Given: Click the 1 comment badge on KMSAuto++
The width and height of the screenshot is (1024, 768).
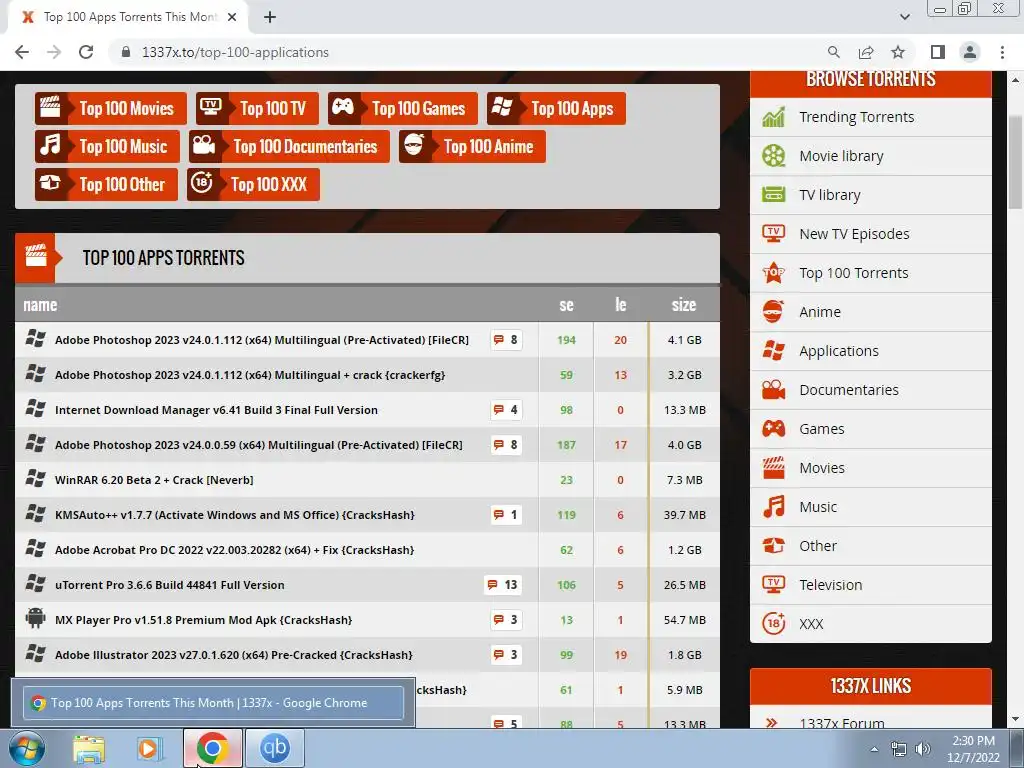Looking at the screenshot, I should [x=506, y=515].
